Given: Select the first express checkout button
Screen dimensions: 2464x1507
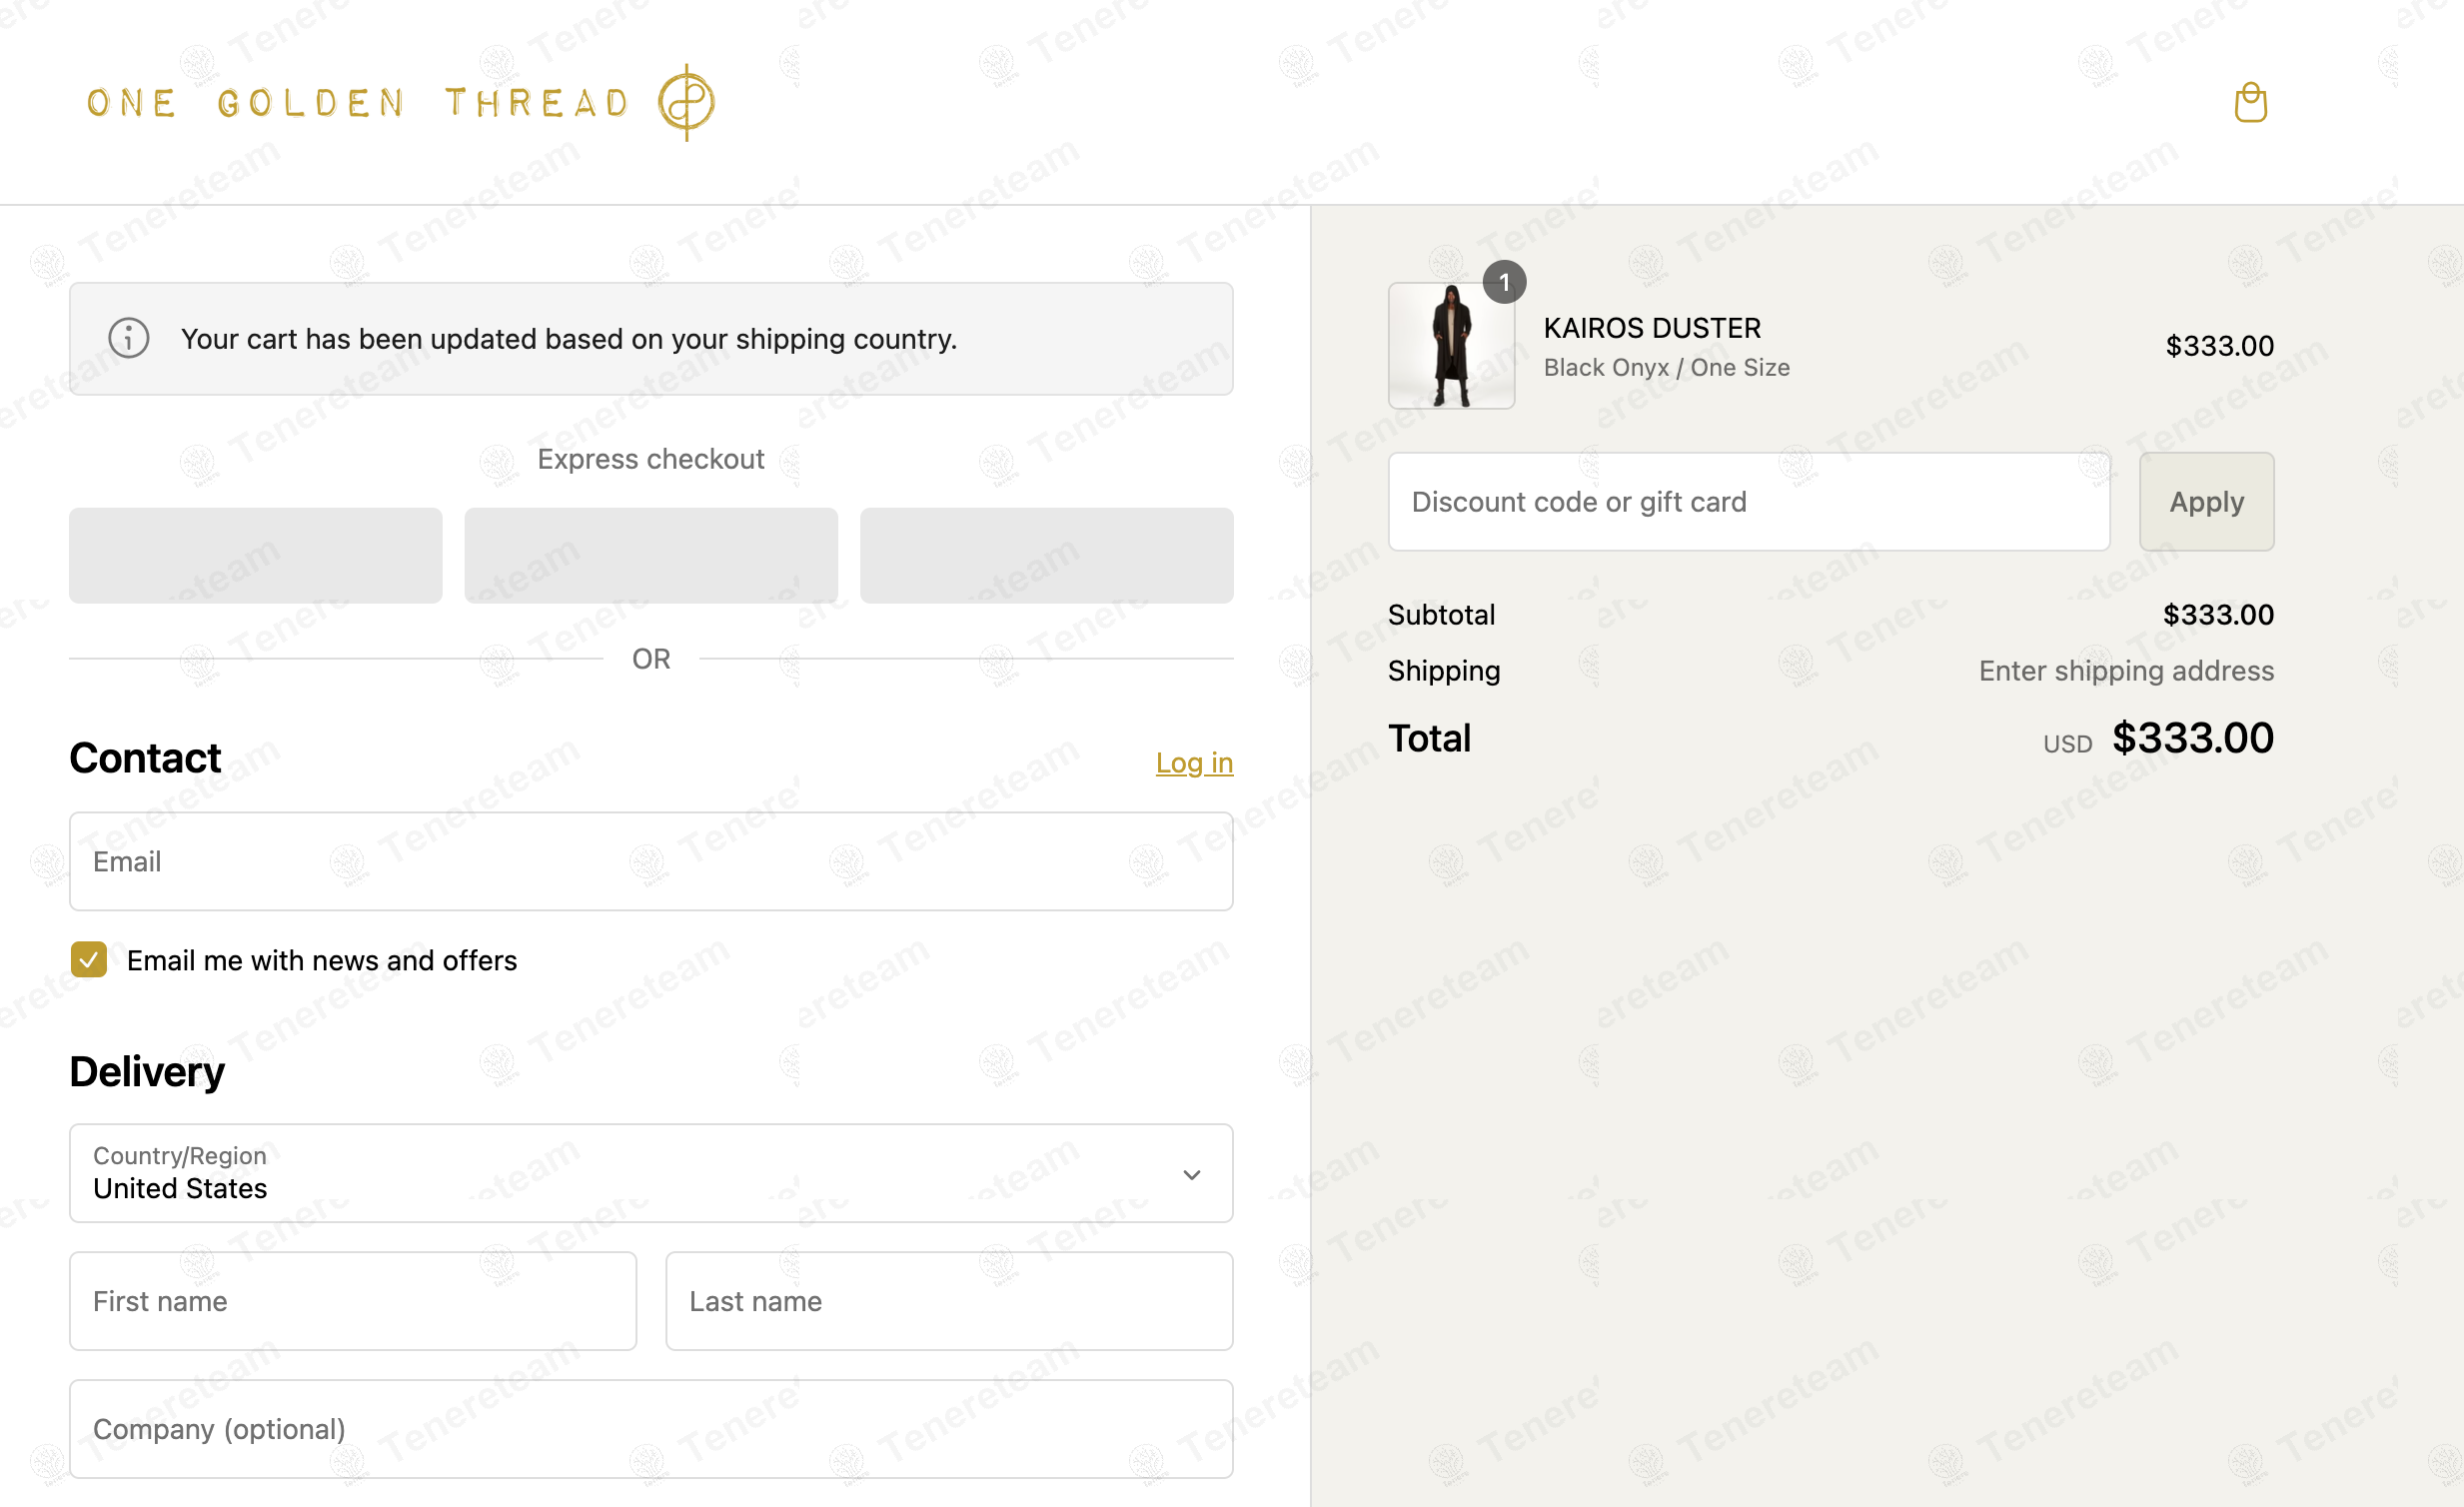Looking at the screenshot, I should [x=256, y=555].
